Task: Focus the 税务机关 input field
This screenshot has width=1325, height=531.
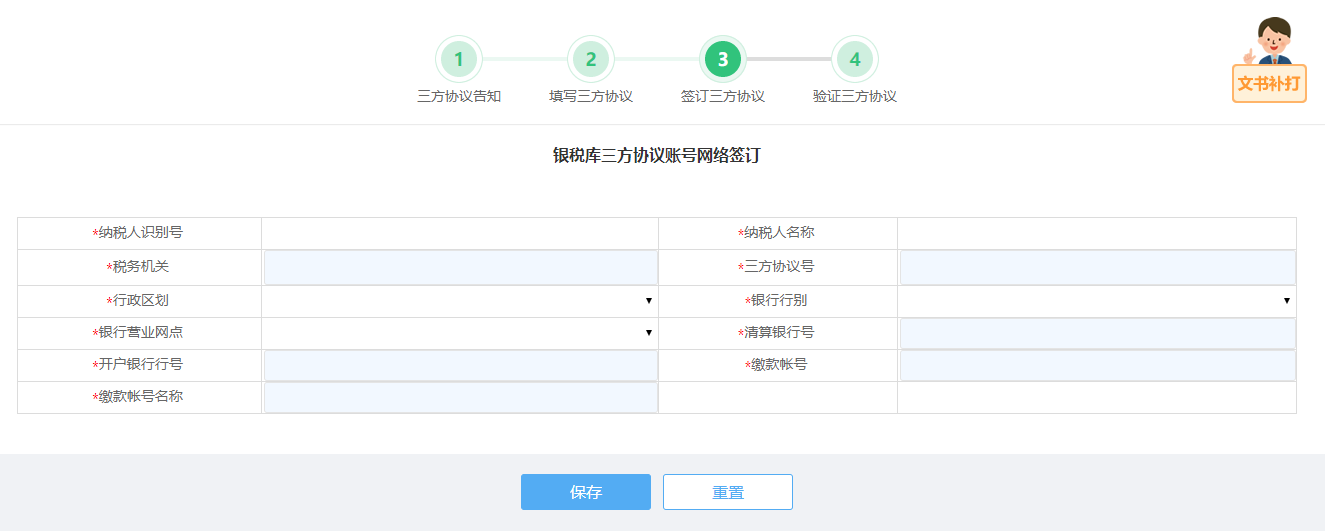Action: point(460,267)
